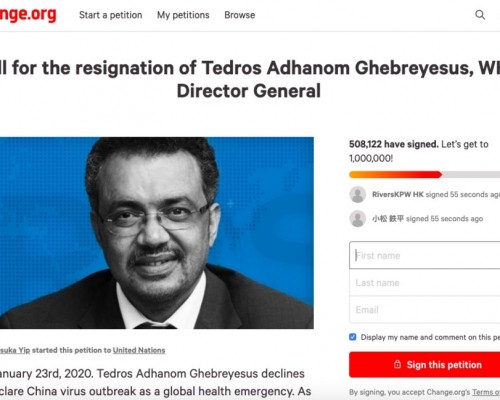Click RiversKPW HK signer avatar
The image size is (500, 400).
pos(358,194)
